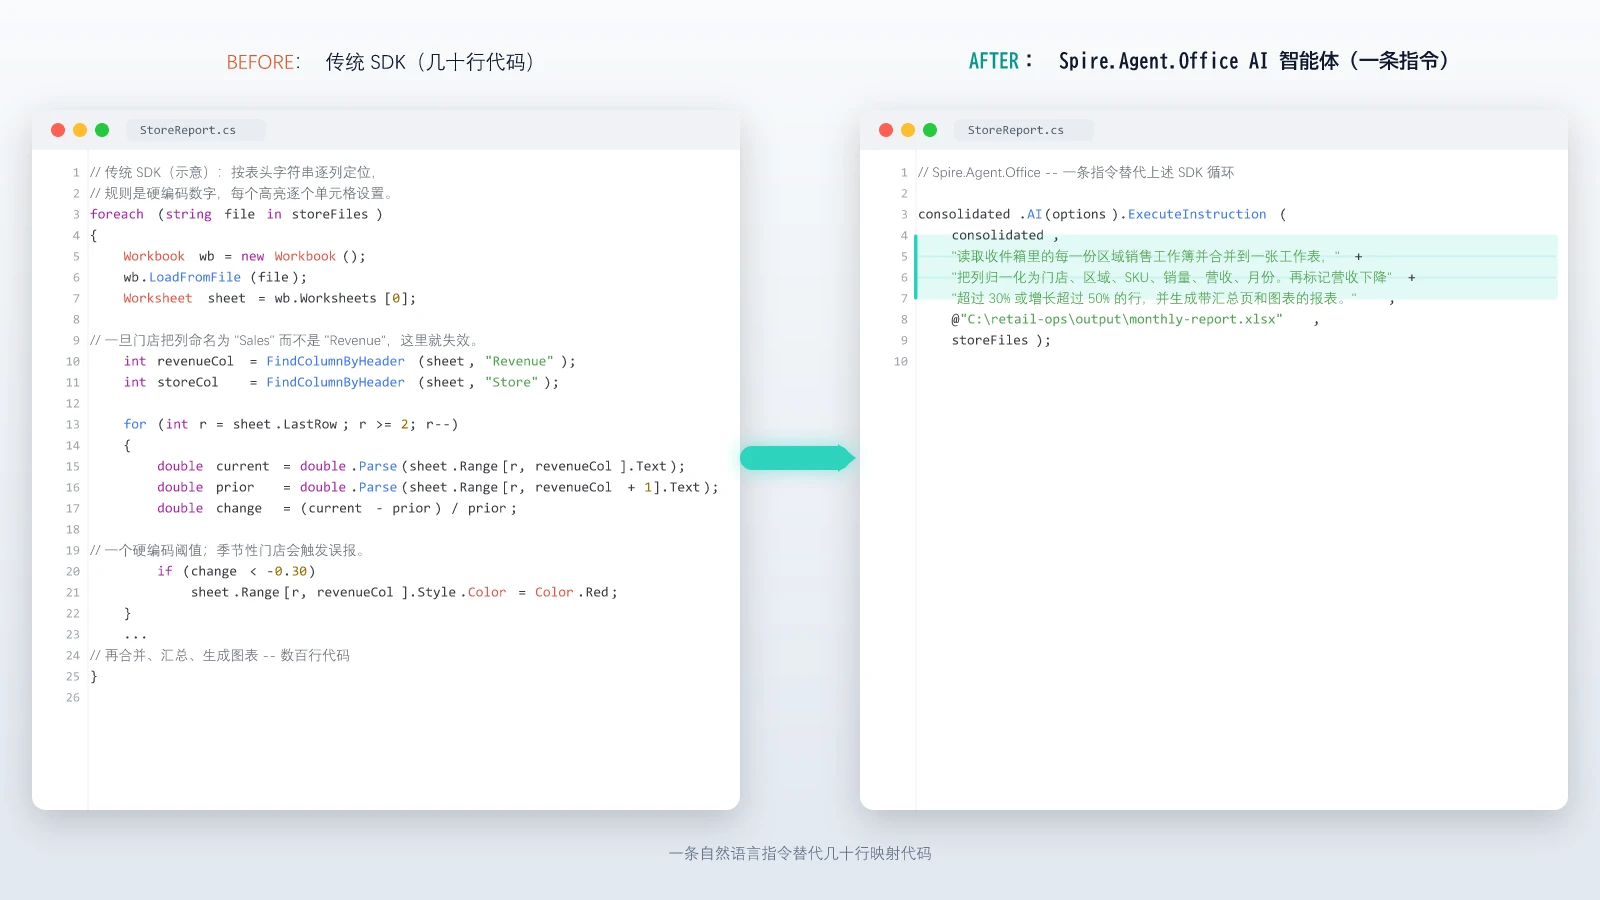Click the 'consolidated ,' argument on line 4
1600x900 pixels.
(1005, 235)
